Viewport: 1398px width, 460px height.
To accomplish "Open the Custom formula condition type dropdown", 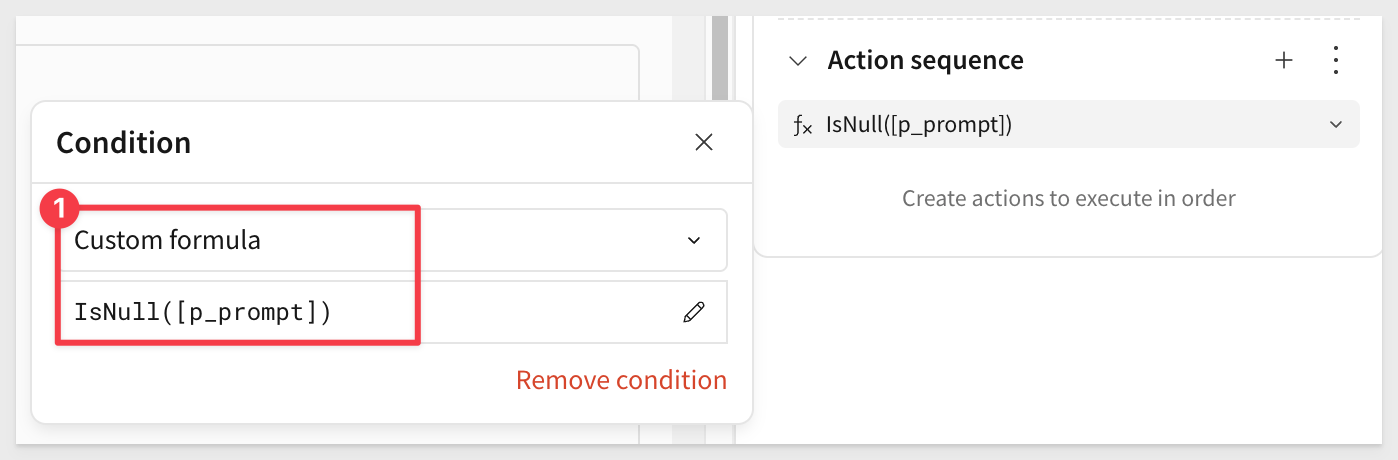I will [391, 240].
